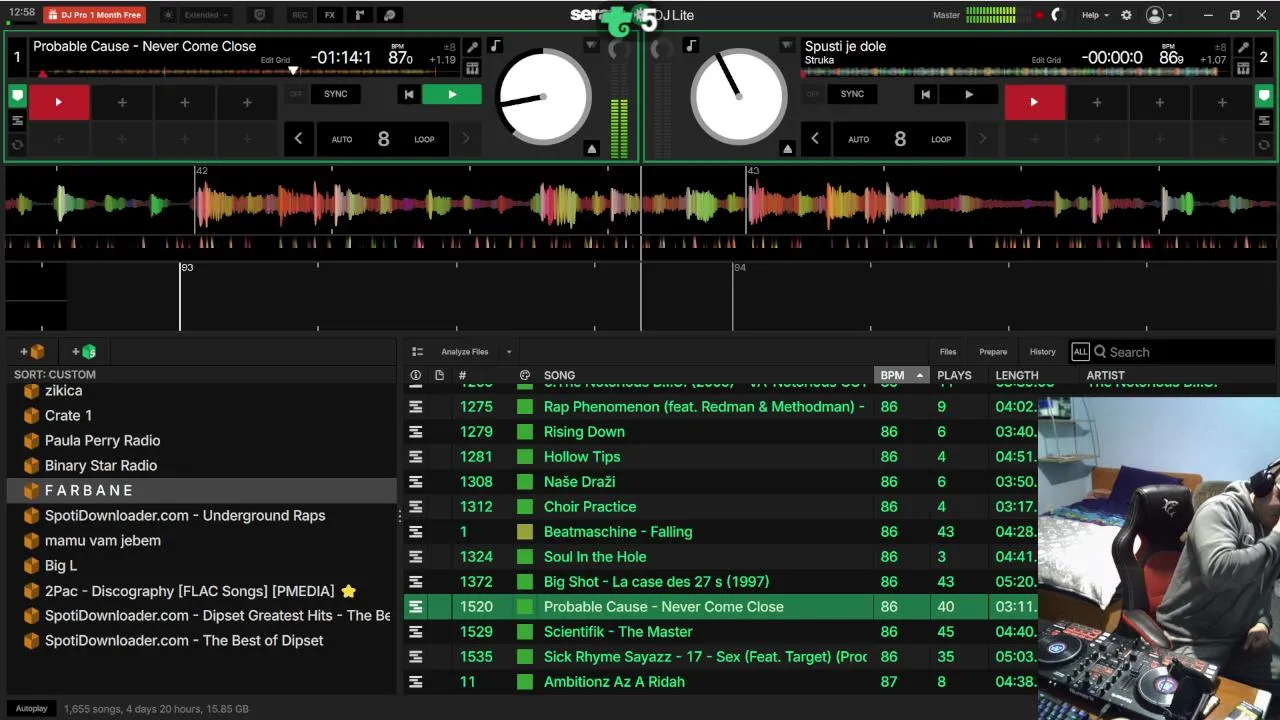Eject track from deck 2
1280x720 pixels.
787,148
